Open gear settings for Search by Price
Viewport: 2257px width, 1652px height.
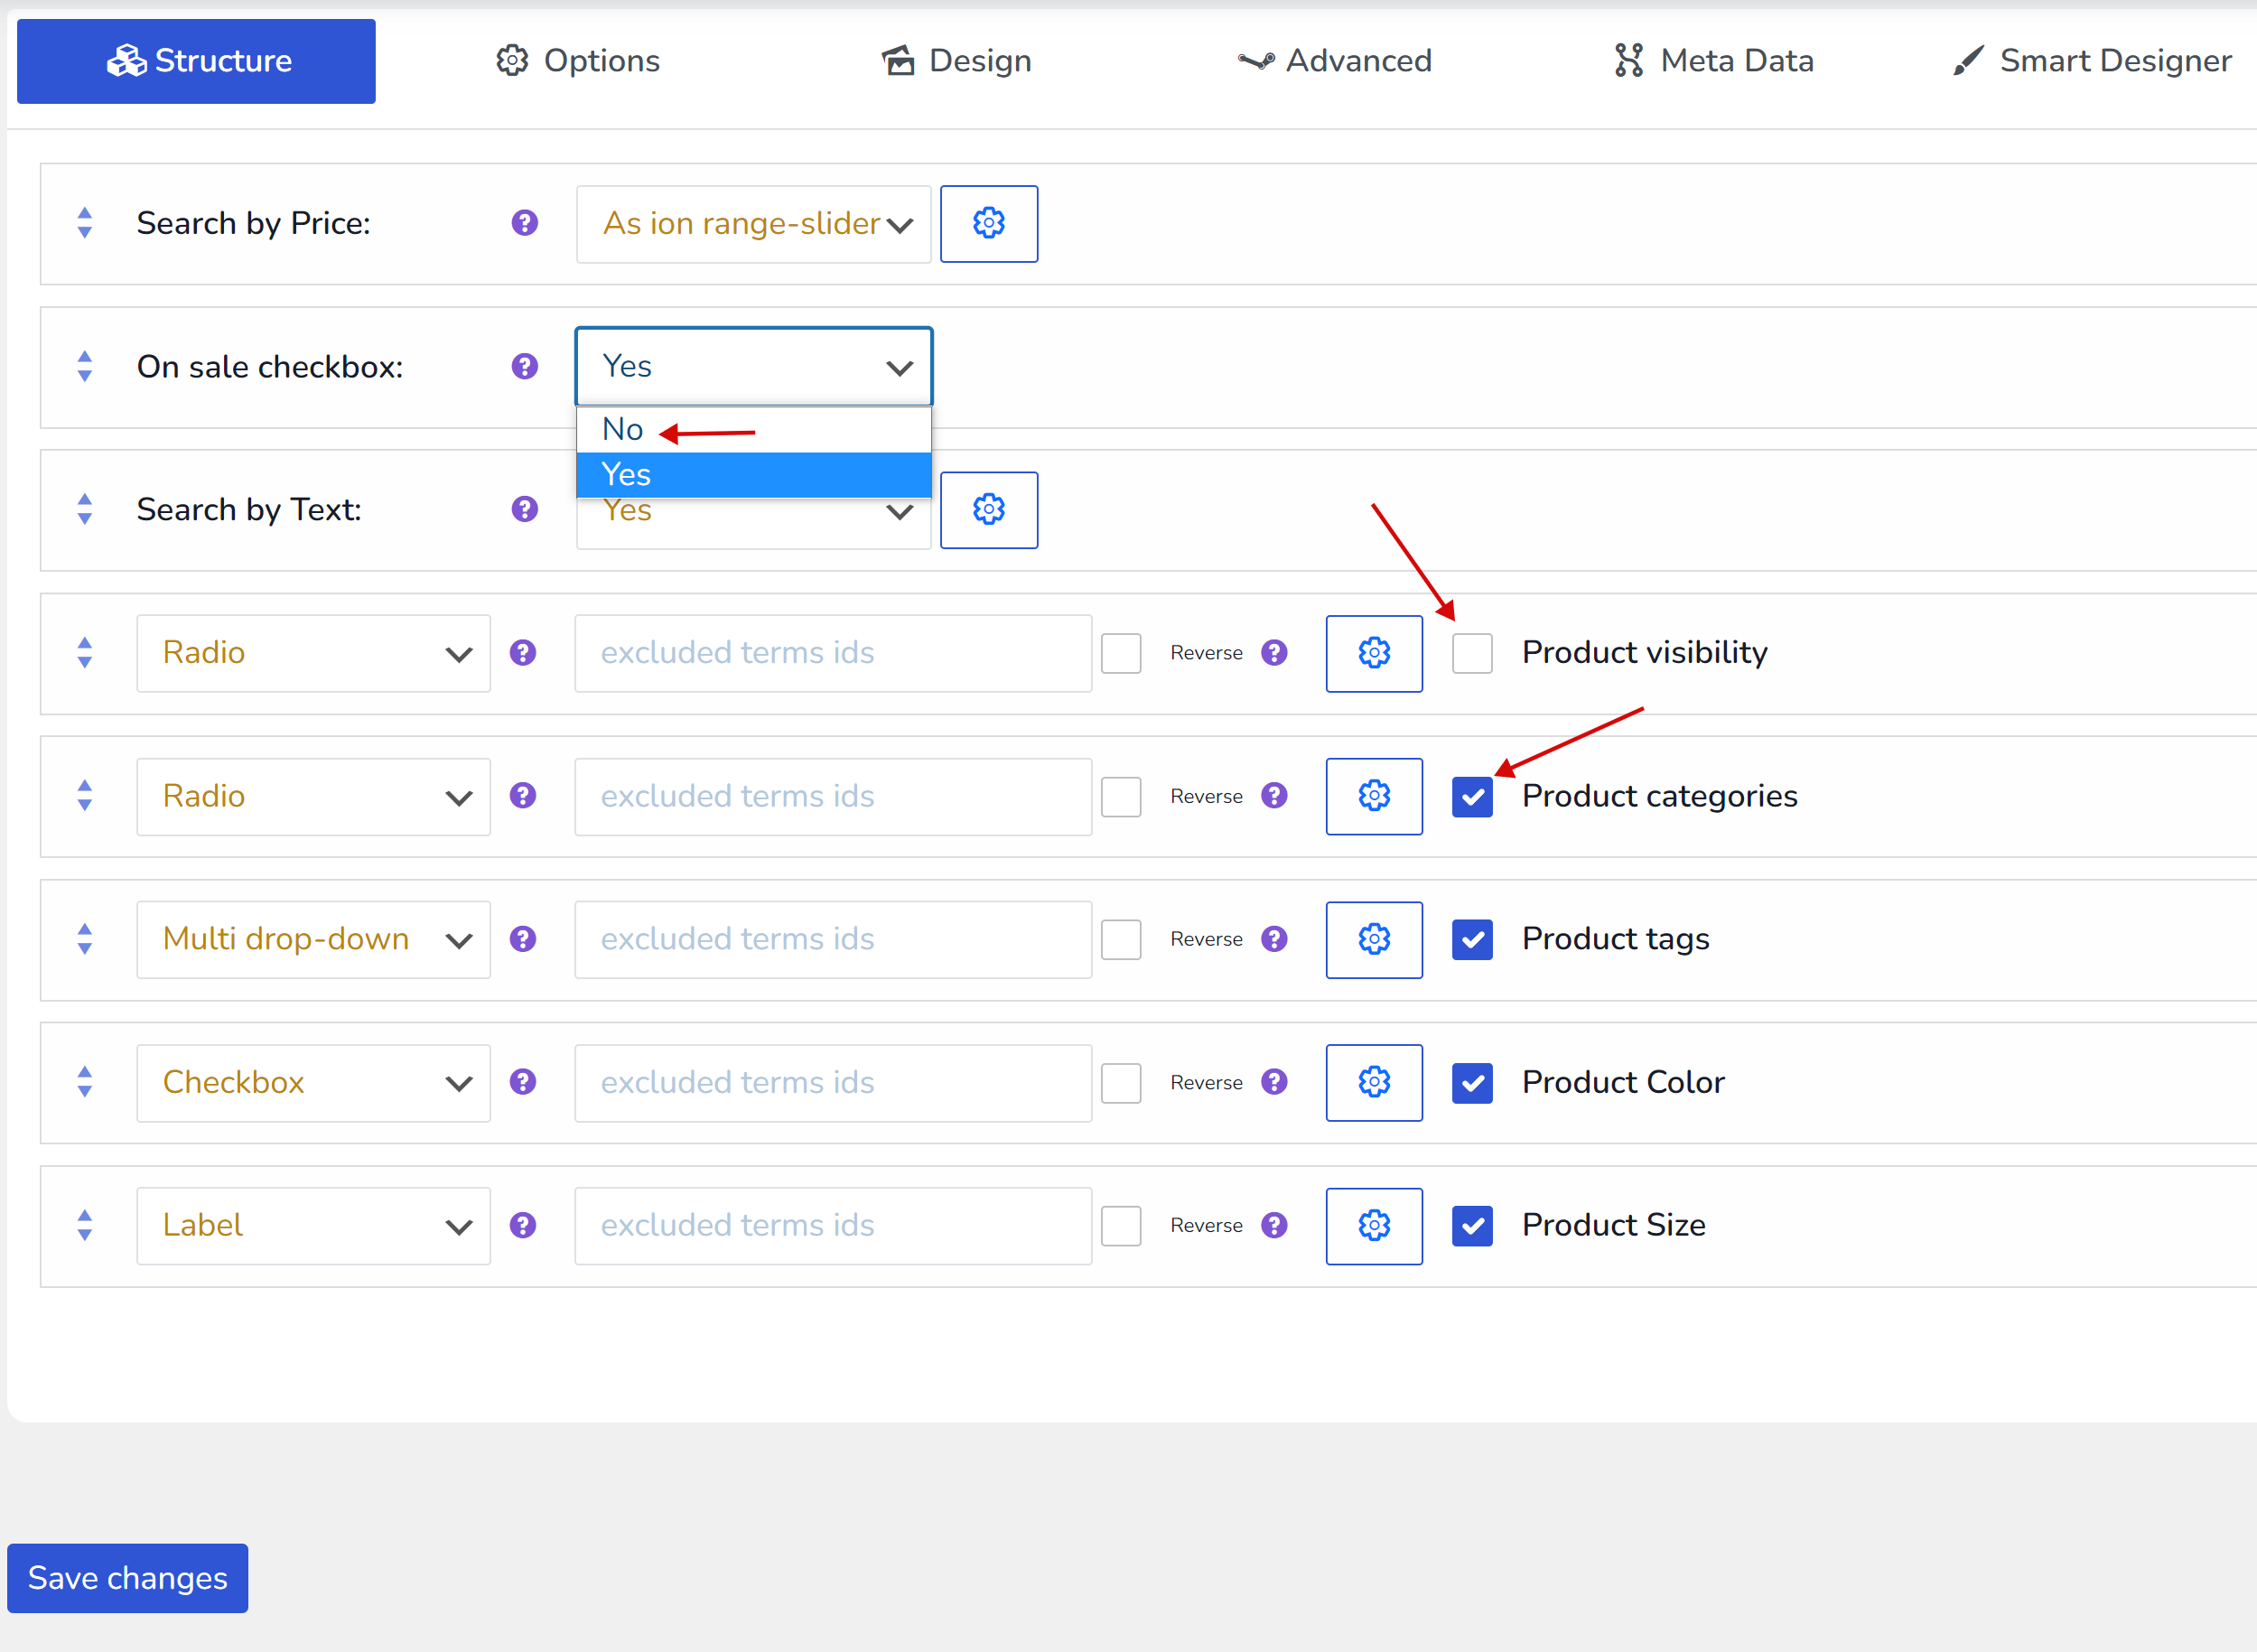click(x=988, y=223)
